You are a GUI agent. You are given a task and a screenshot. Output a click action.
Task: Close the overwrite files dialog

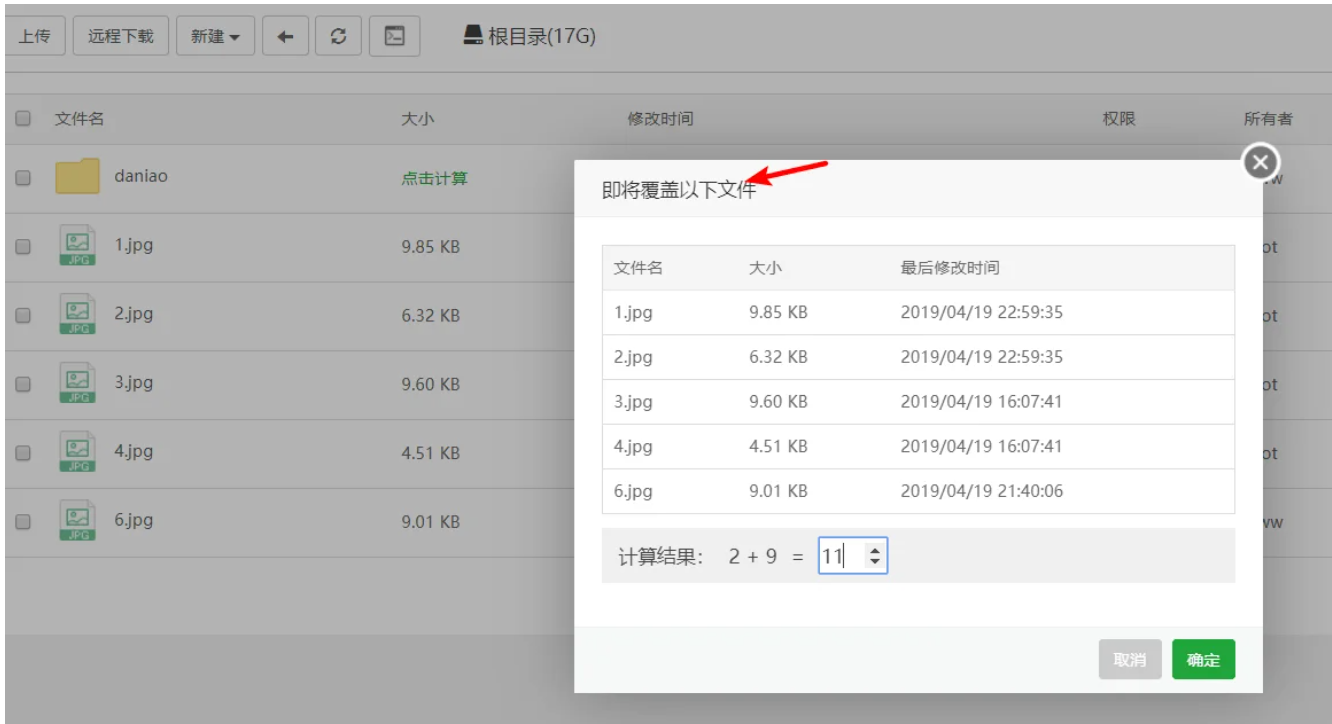coord(1261,161)
